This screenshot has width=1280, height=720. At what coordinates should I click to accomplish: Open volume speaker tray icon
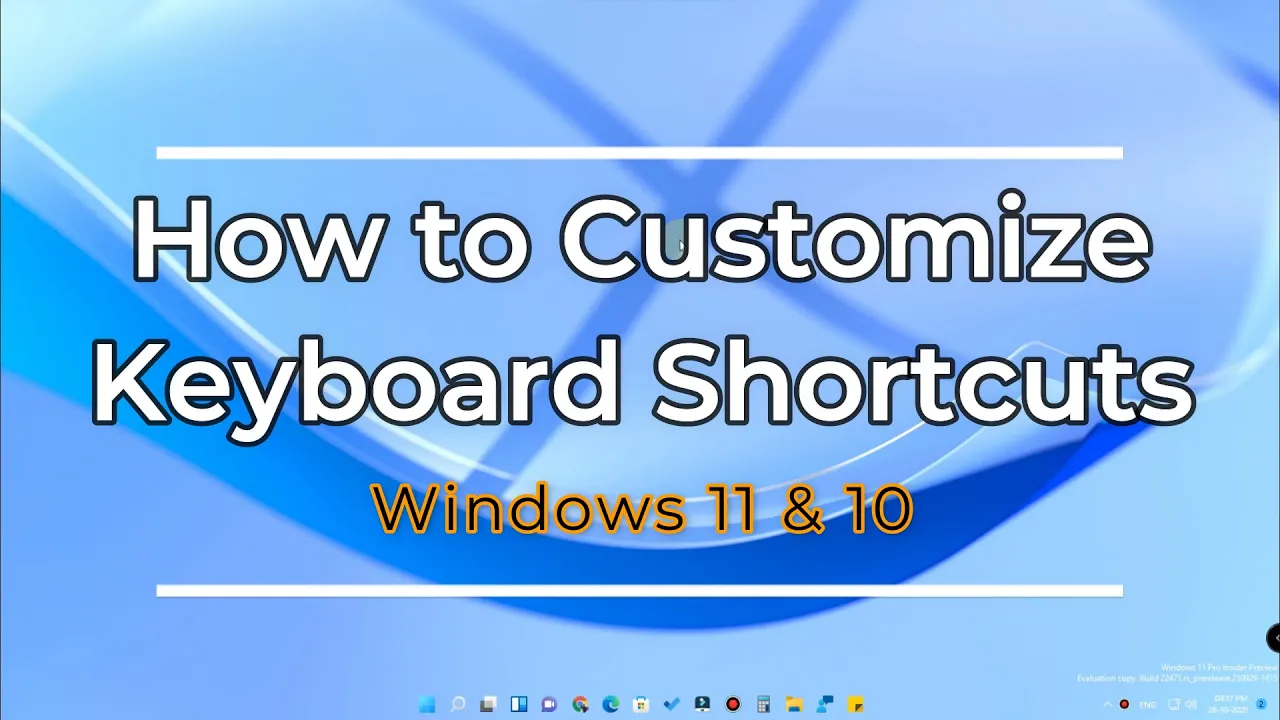(x=1191, y=704)
